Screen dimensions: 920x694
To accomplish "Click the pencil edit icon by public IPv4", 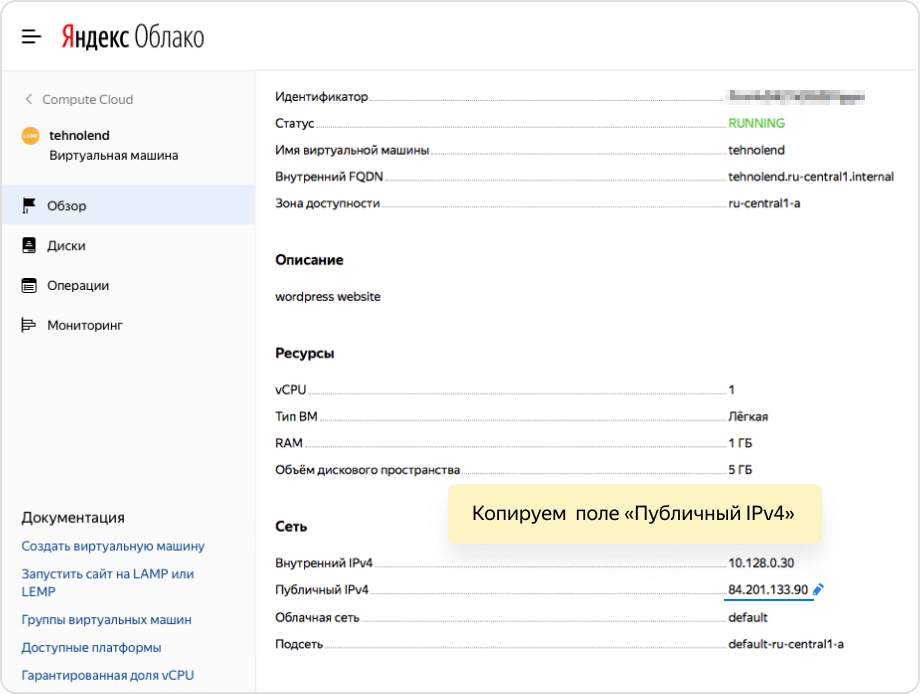I will [x=818, y=590].
